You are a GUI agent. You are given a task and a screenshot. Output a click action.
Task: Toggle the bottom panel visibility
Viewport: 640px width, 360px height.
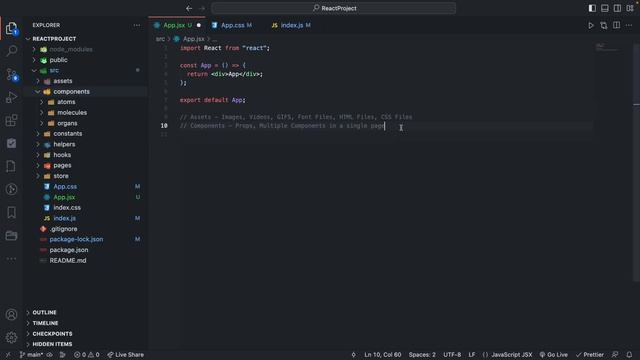click(x=605, y=8)
